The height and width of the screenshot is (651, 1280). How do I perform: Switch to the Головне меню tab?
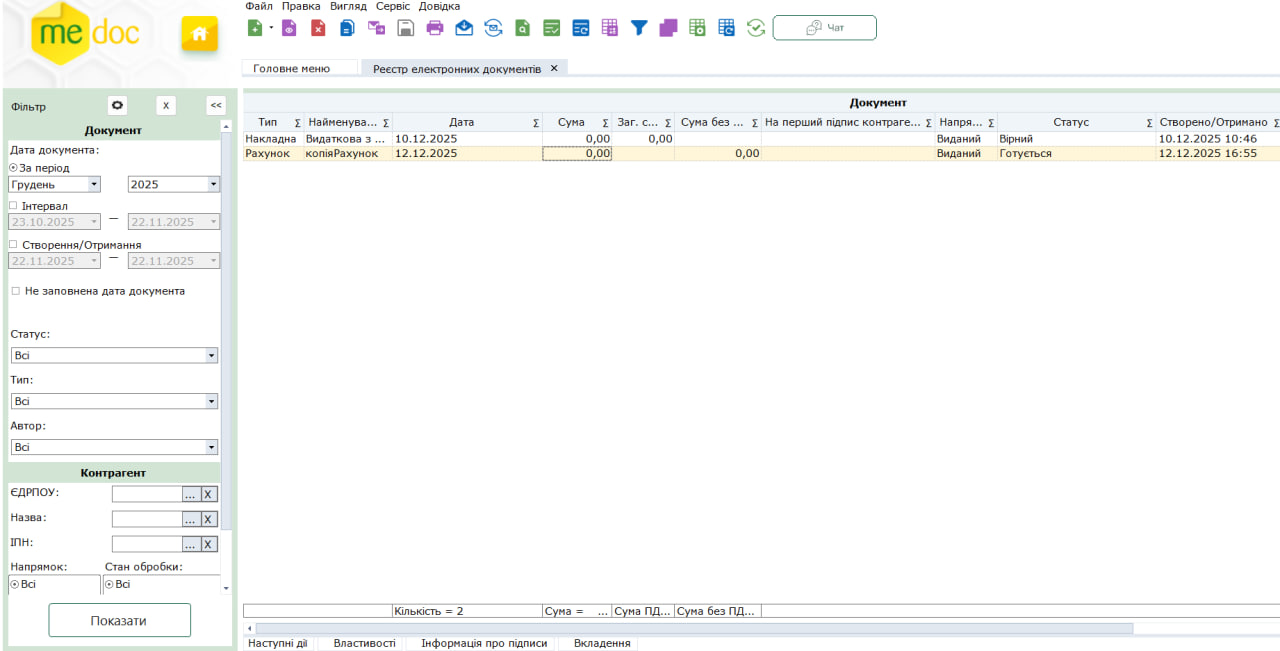tap(291, 69)
